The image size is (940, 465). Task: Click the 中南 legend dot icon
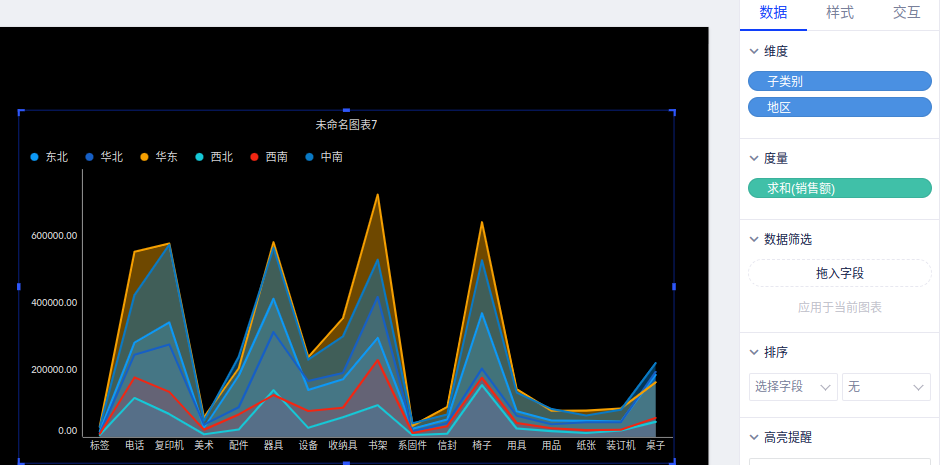[x=310, y=157]
